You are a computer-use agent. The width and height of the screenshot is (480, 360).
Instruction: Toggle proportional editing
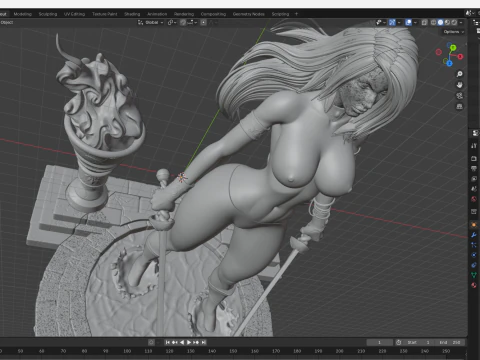pos(203,22)
